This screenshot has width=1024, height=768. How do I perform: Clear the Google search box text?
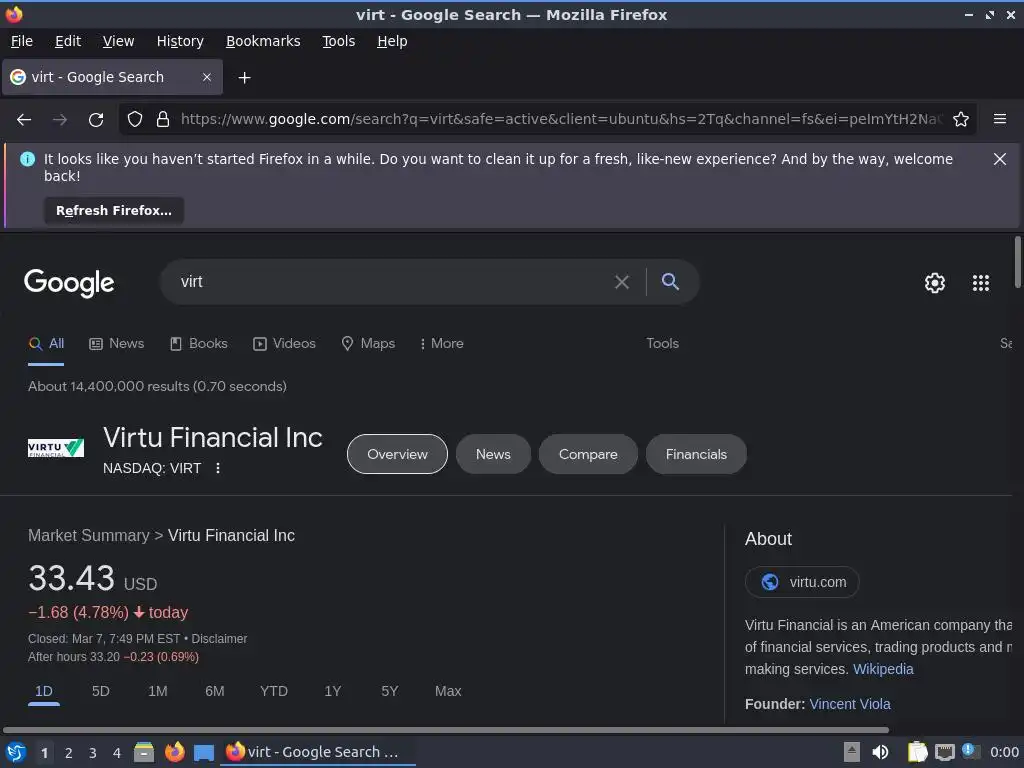pyautogui.click(x=622, y=282)
